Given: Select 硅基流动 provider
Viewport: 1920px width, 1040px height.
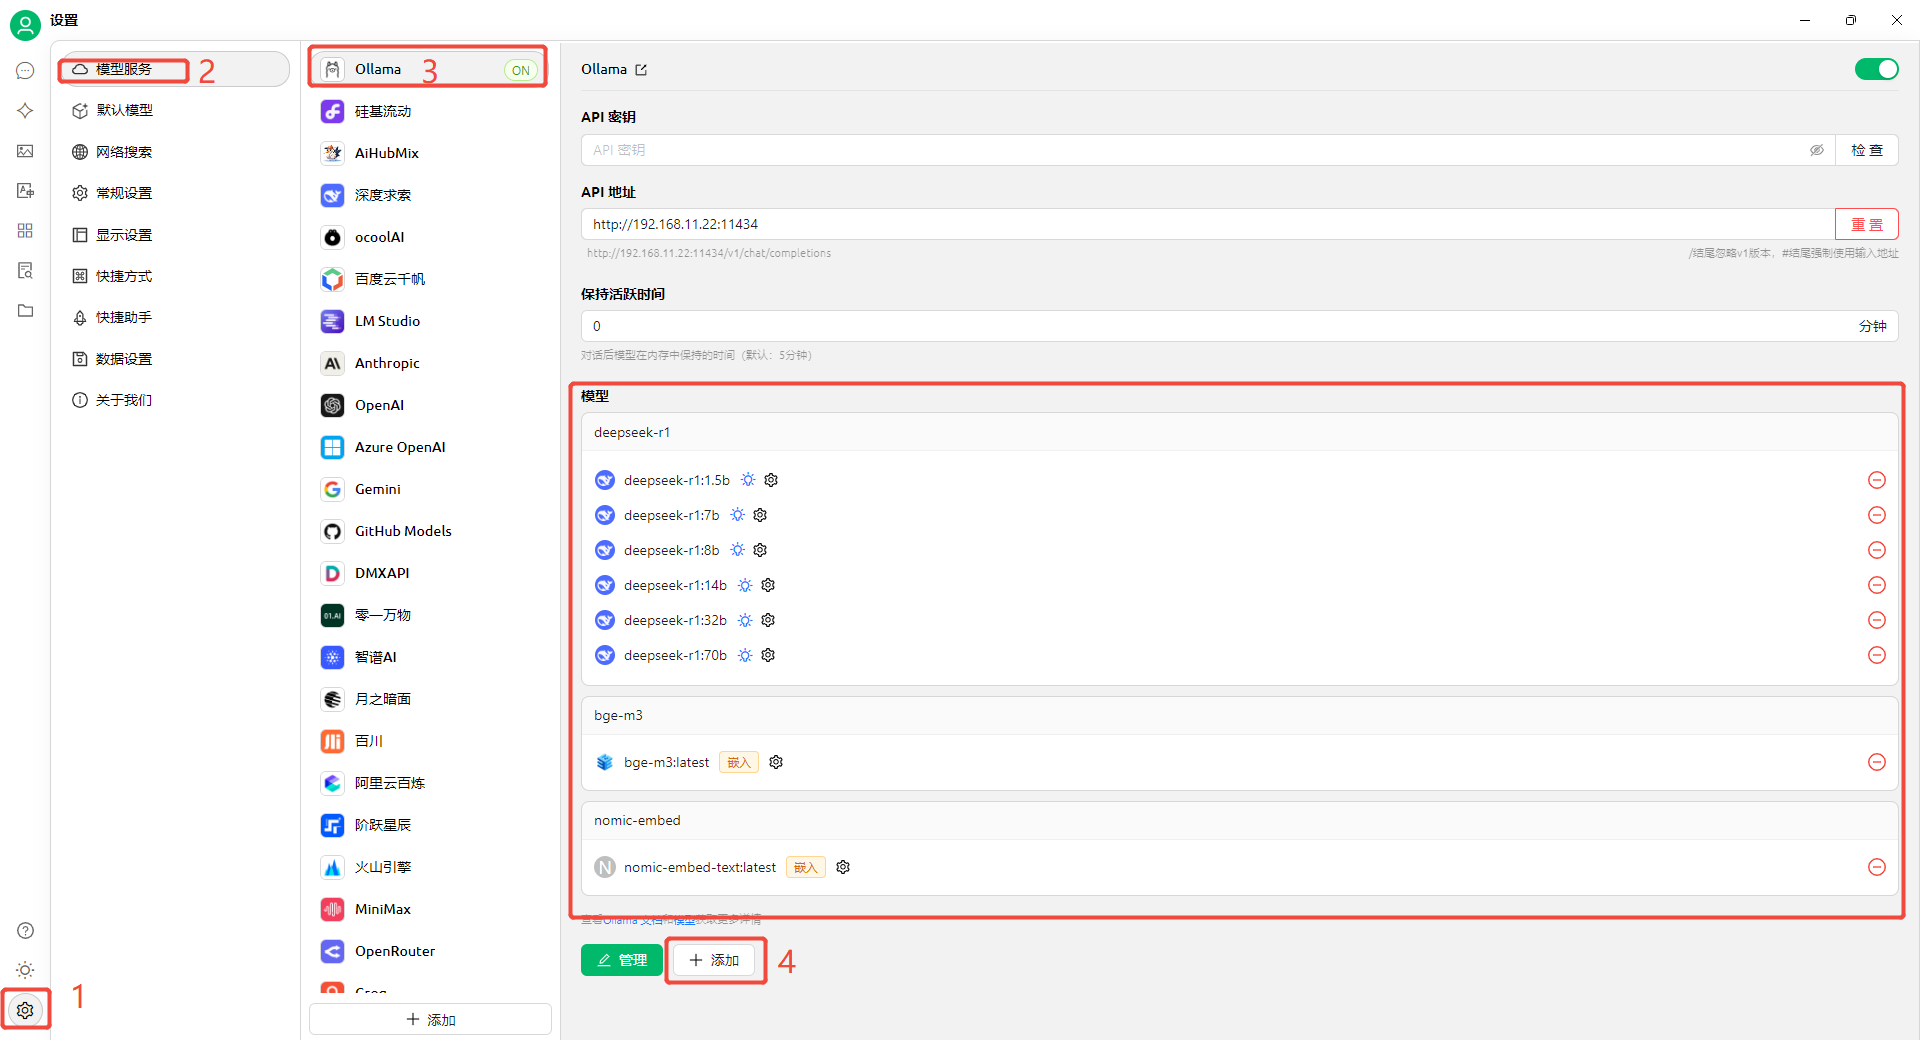Looking at the screenshot, I should click(430, 111).
